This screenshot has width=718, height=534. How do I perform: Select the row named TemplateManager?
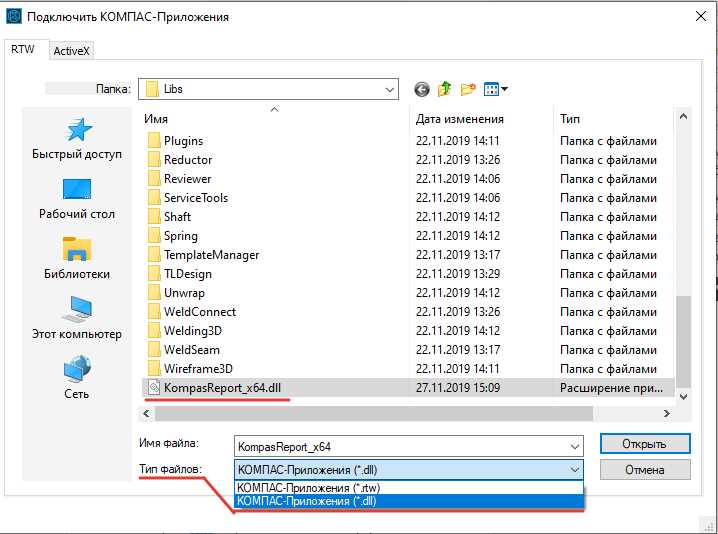point(407,255)
